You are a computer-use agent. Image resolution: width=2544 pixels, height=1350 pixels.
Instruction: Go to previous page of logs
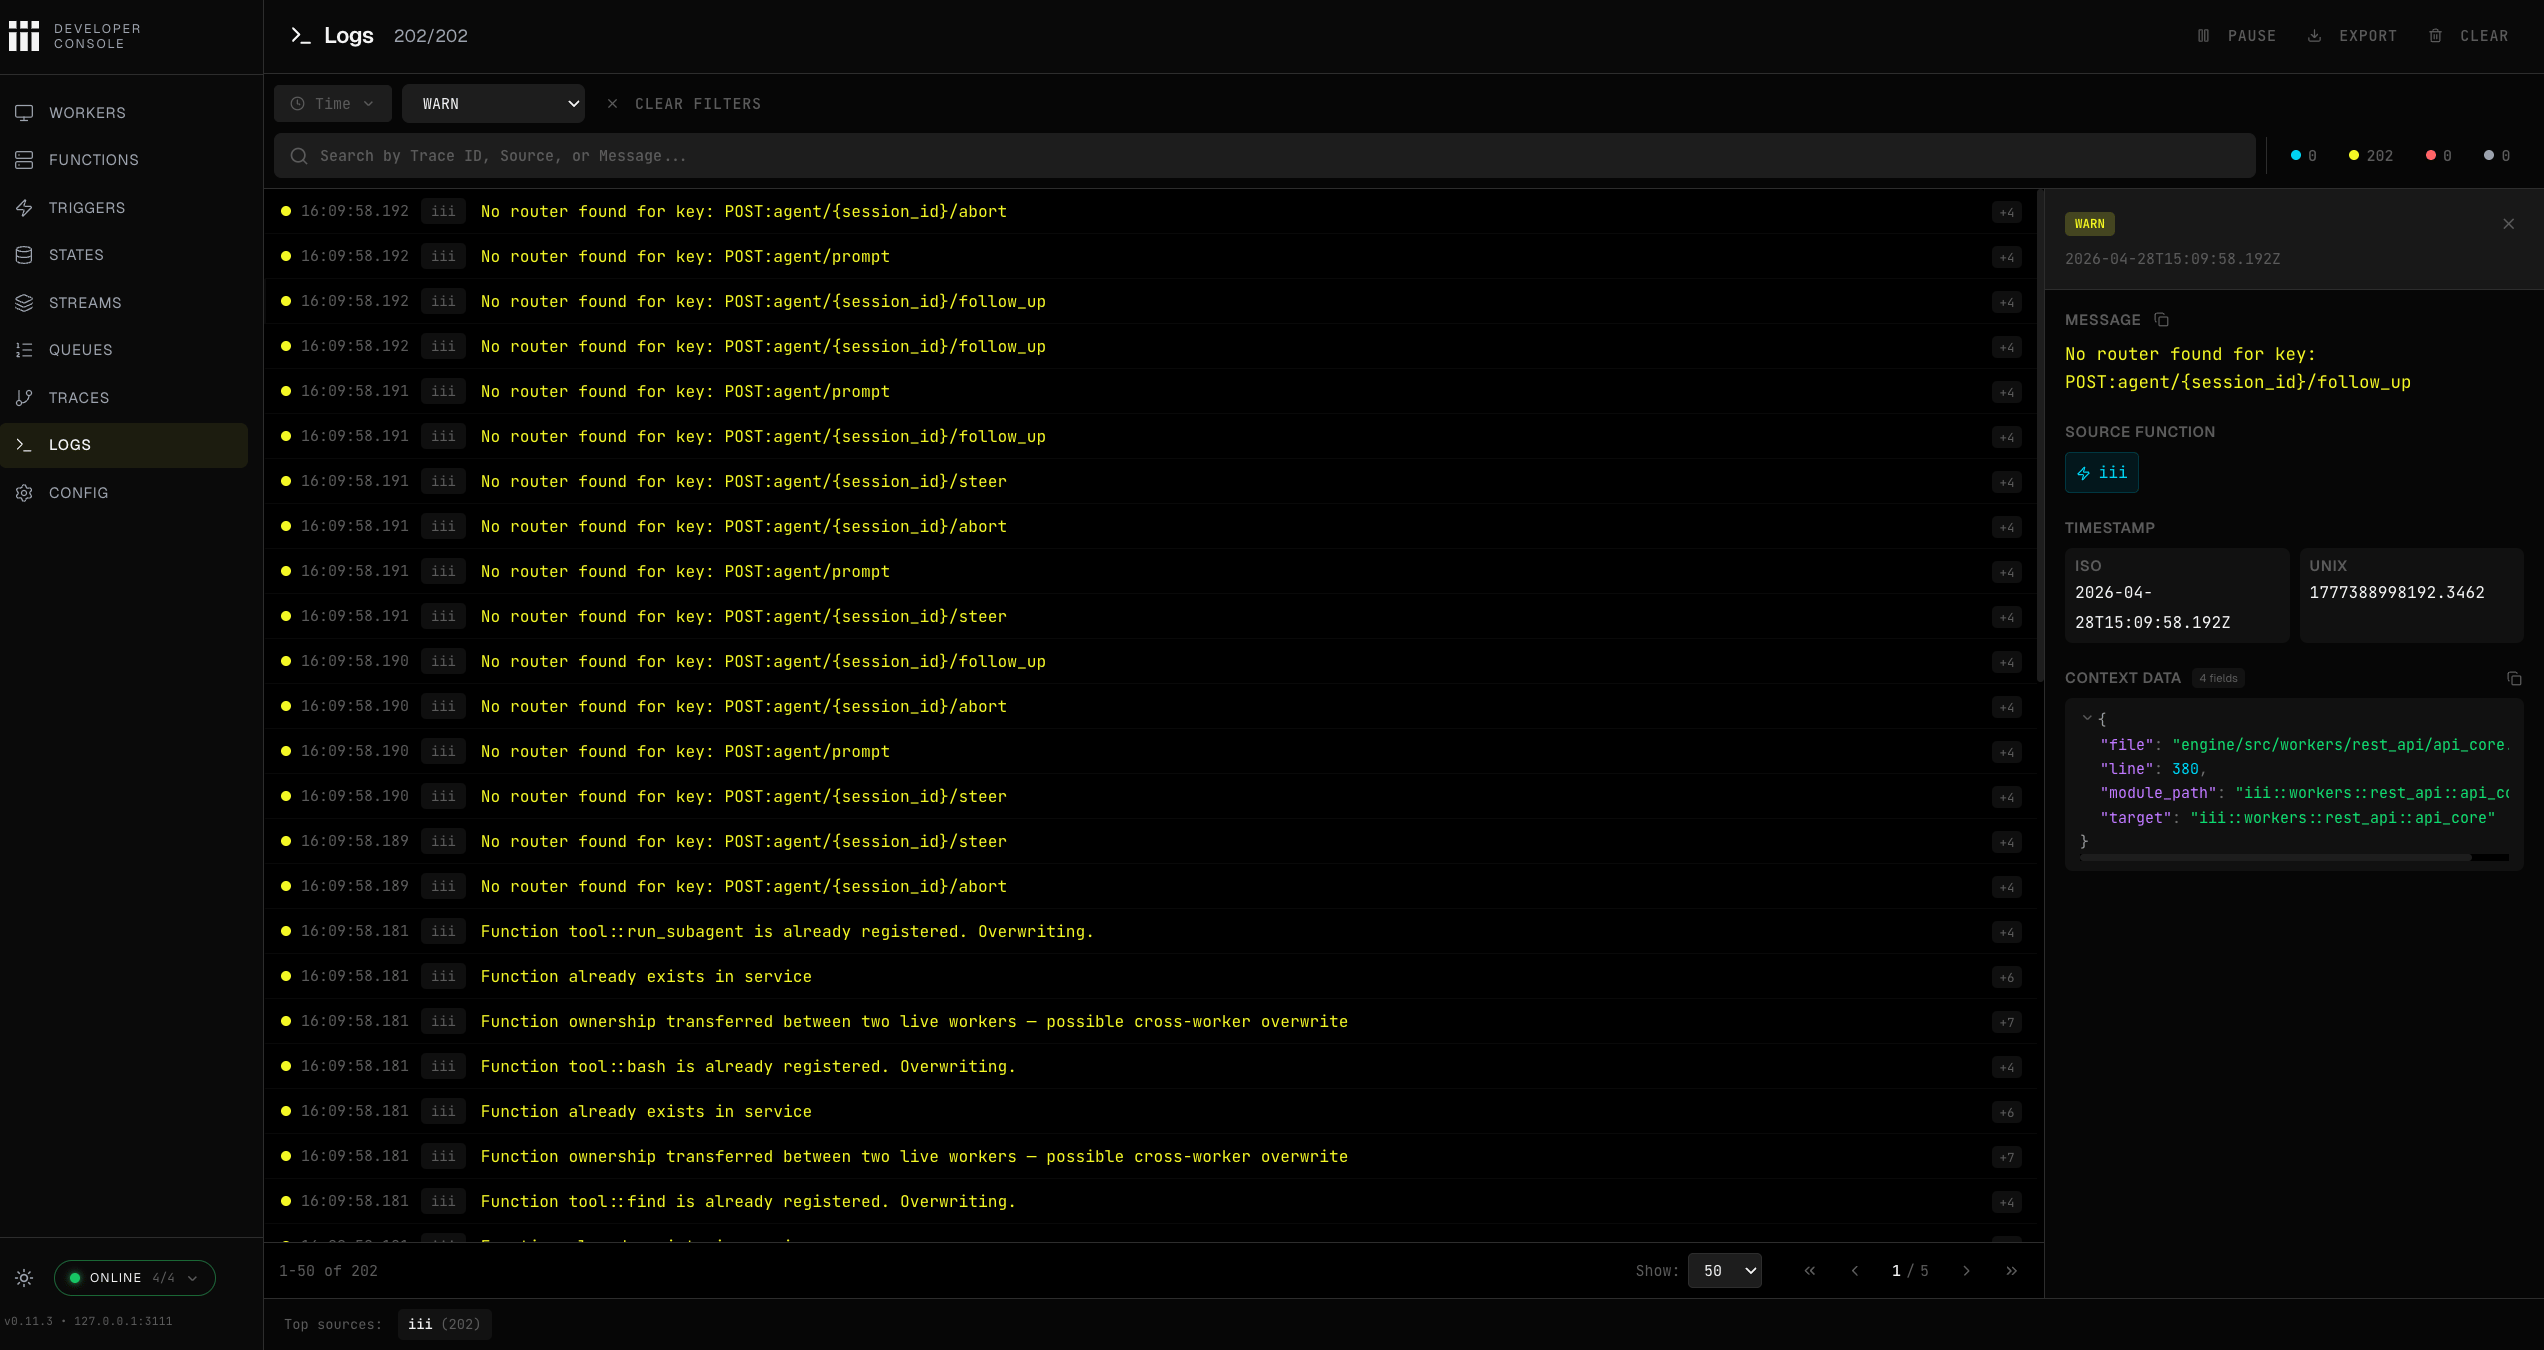(x=1855, y=1271)
